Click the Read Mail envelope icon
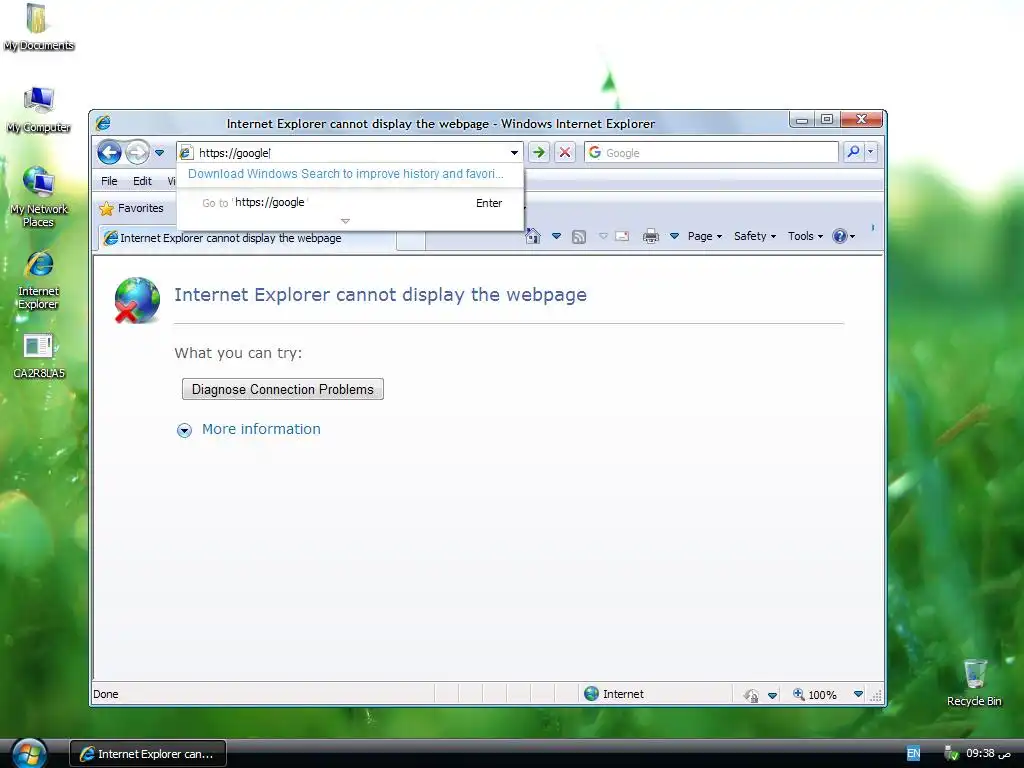Viewport: 1024px width, 768px height. point(622,236)
